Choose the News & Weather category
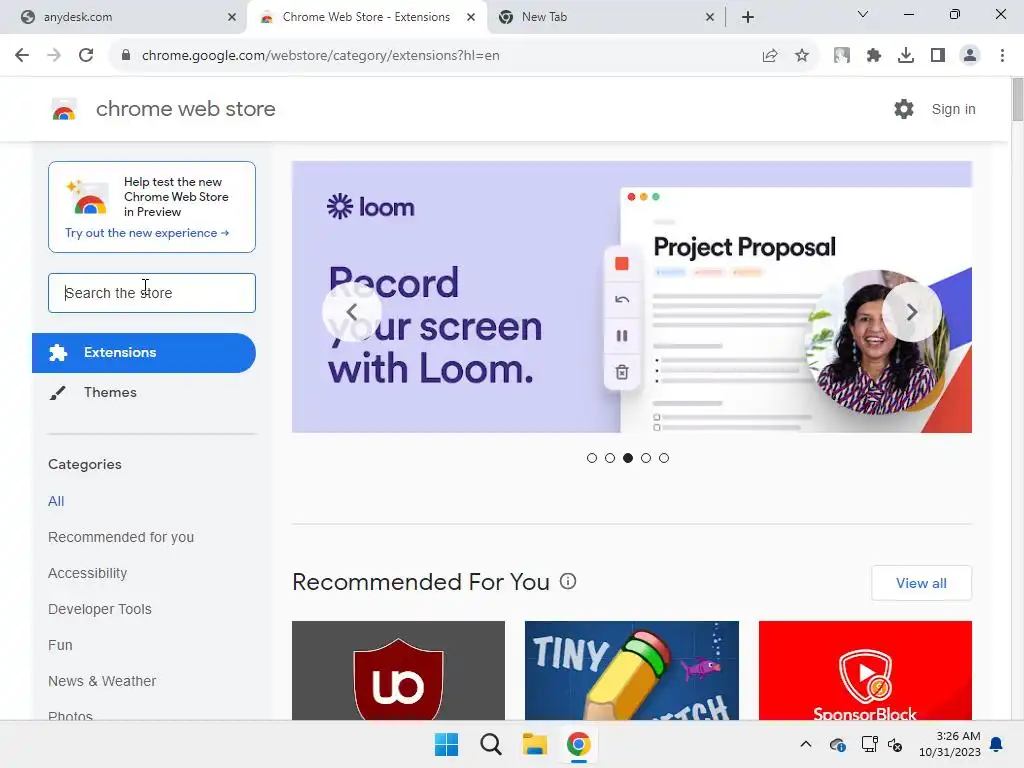This screenshot has height=768, width=1024. [x=102, y=680]
